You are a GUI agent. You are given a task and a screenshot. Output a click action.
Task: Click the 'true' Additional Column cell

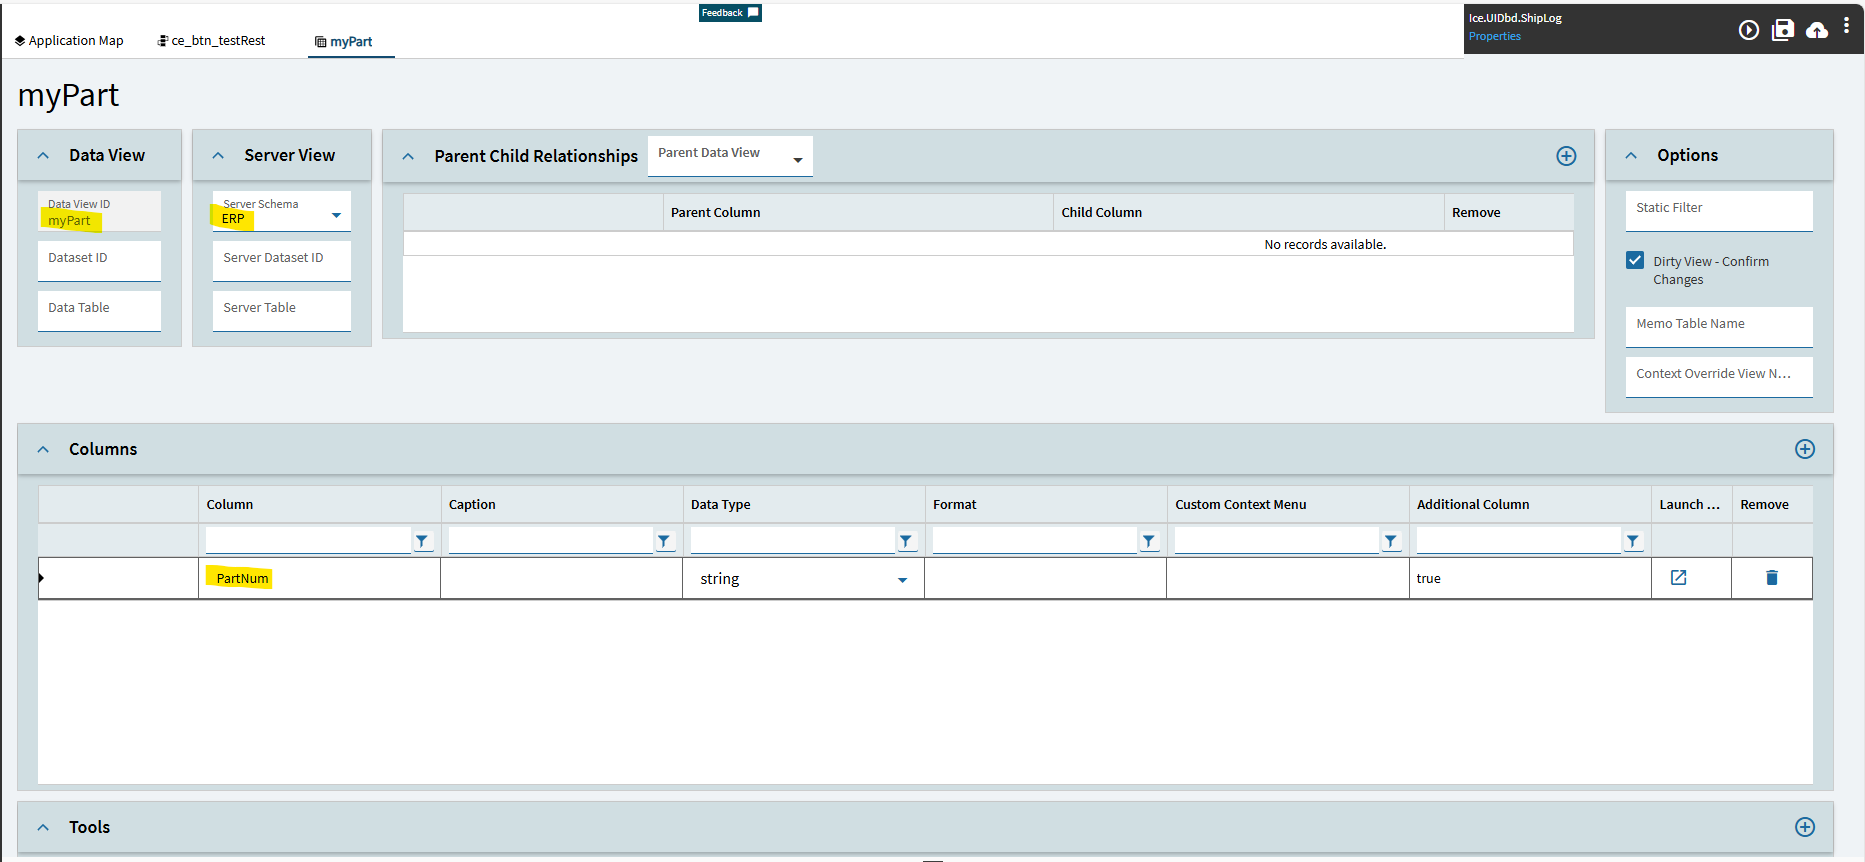1530,579
